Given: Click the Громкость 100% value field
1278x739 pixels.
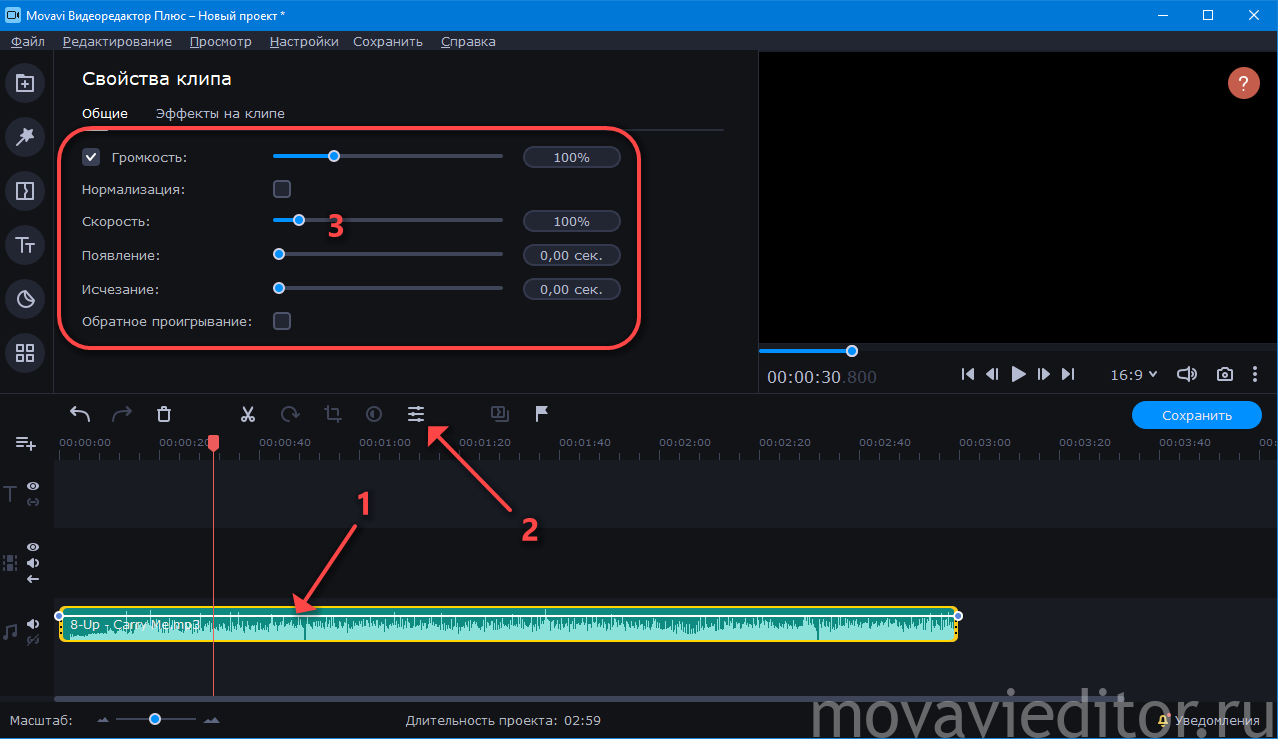Looking at the screenshot, I should click(x=572, y=157).
